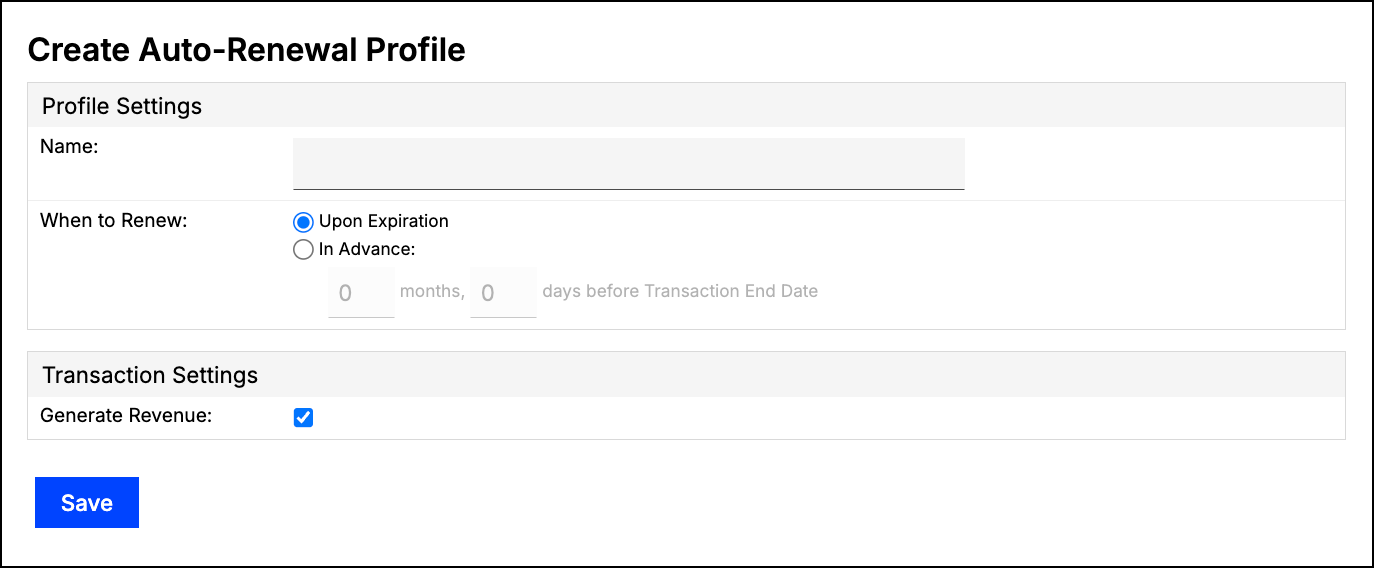Viewport: 1374px width, 568px height.
Task: Click the days number input box
Action: pos(503,292)
